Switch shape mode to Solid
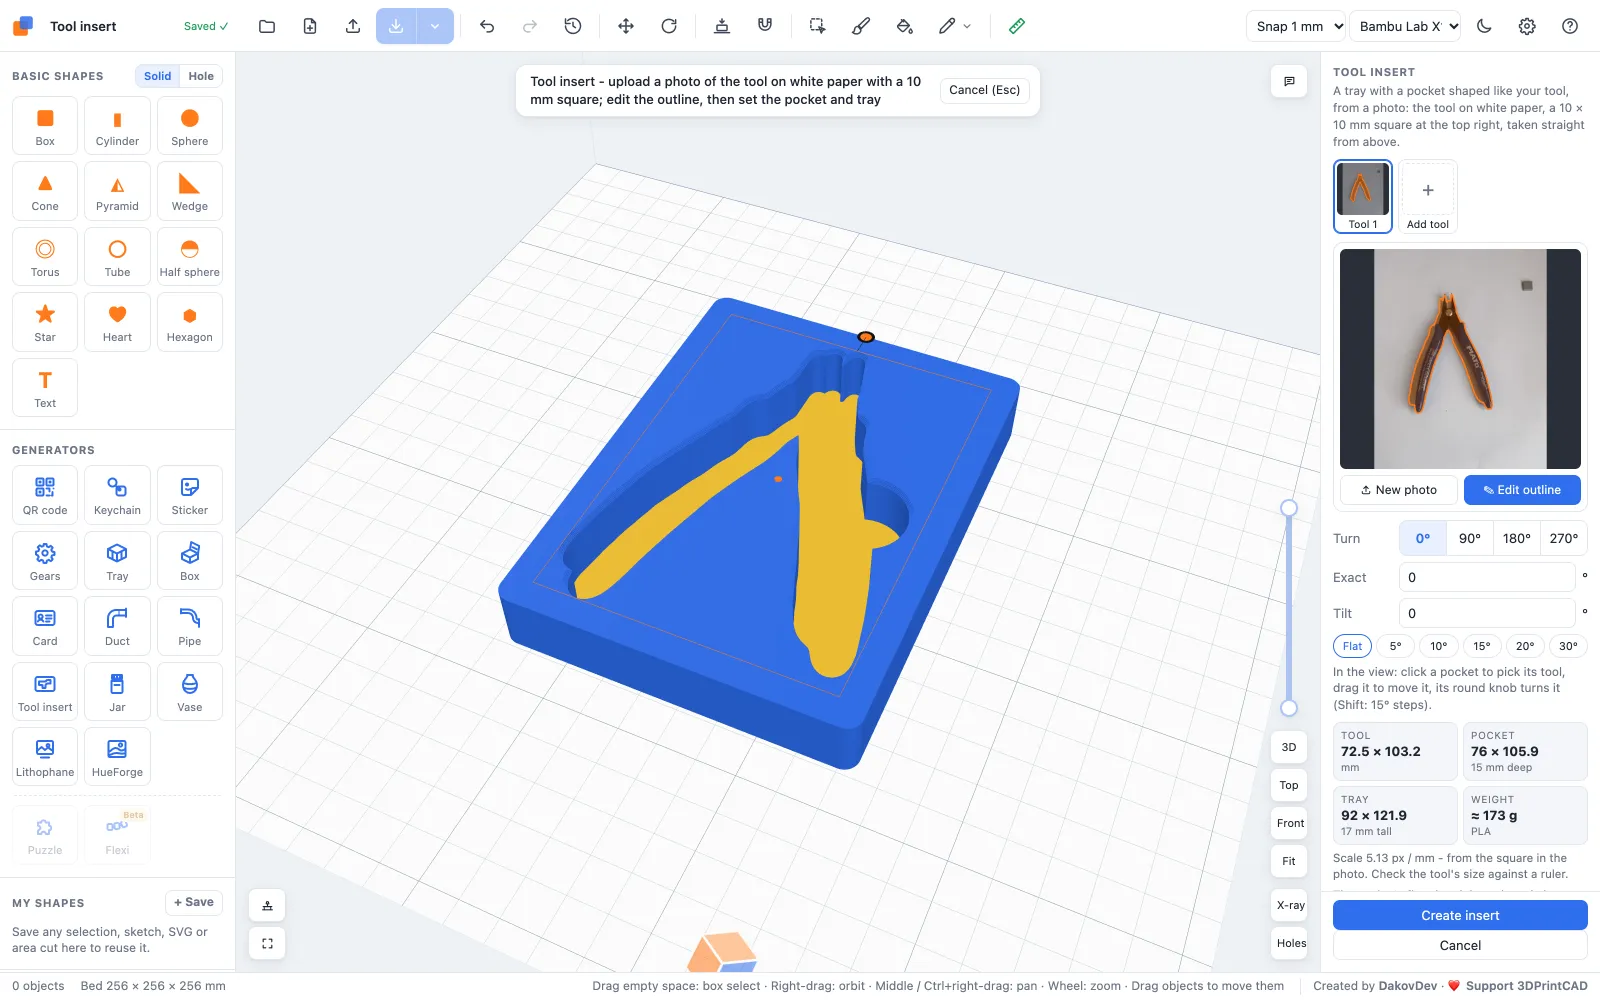 tap(157, 76)
